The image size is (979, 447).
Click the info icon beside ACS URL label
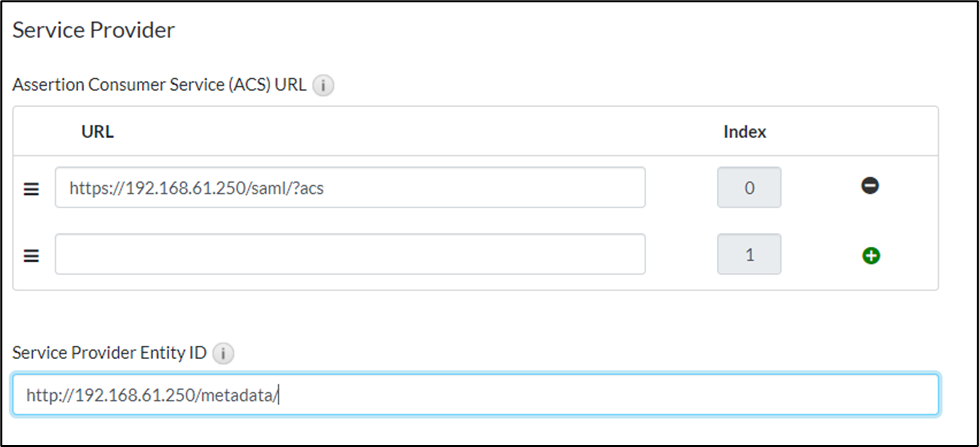tap(323, 86)
